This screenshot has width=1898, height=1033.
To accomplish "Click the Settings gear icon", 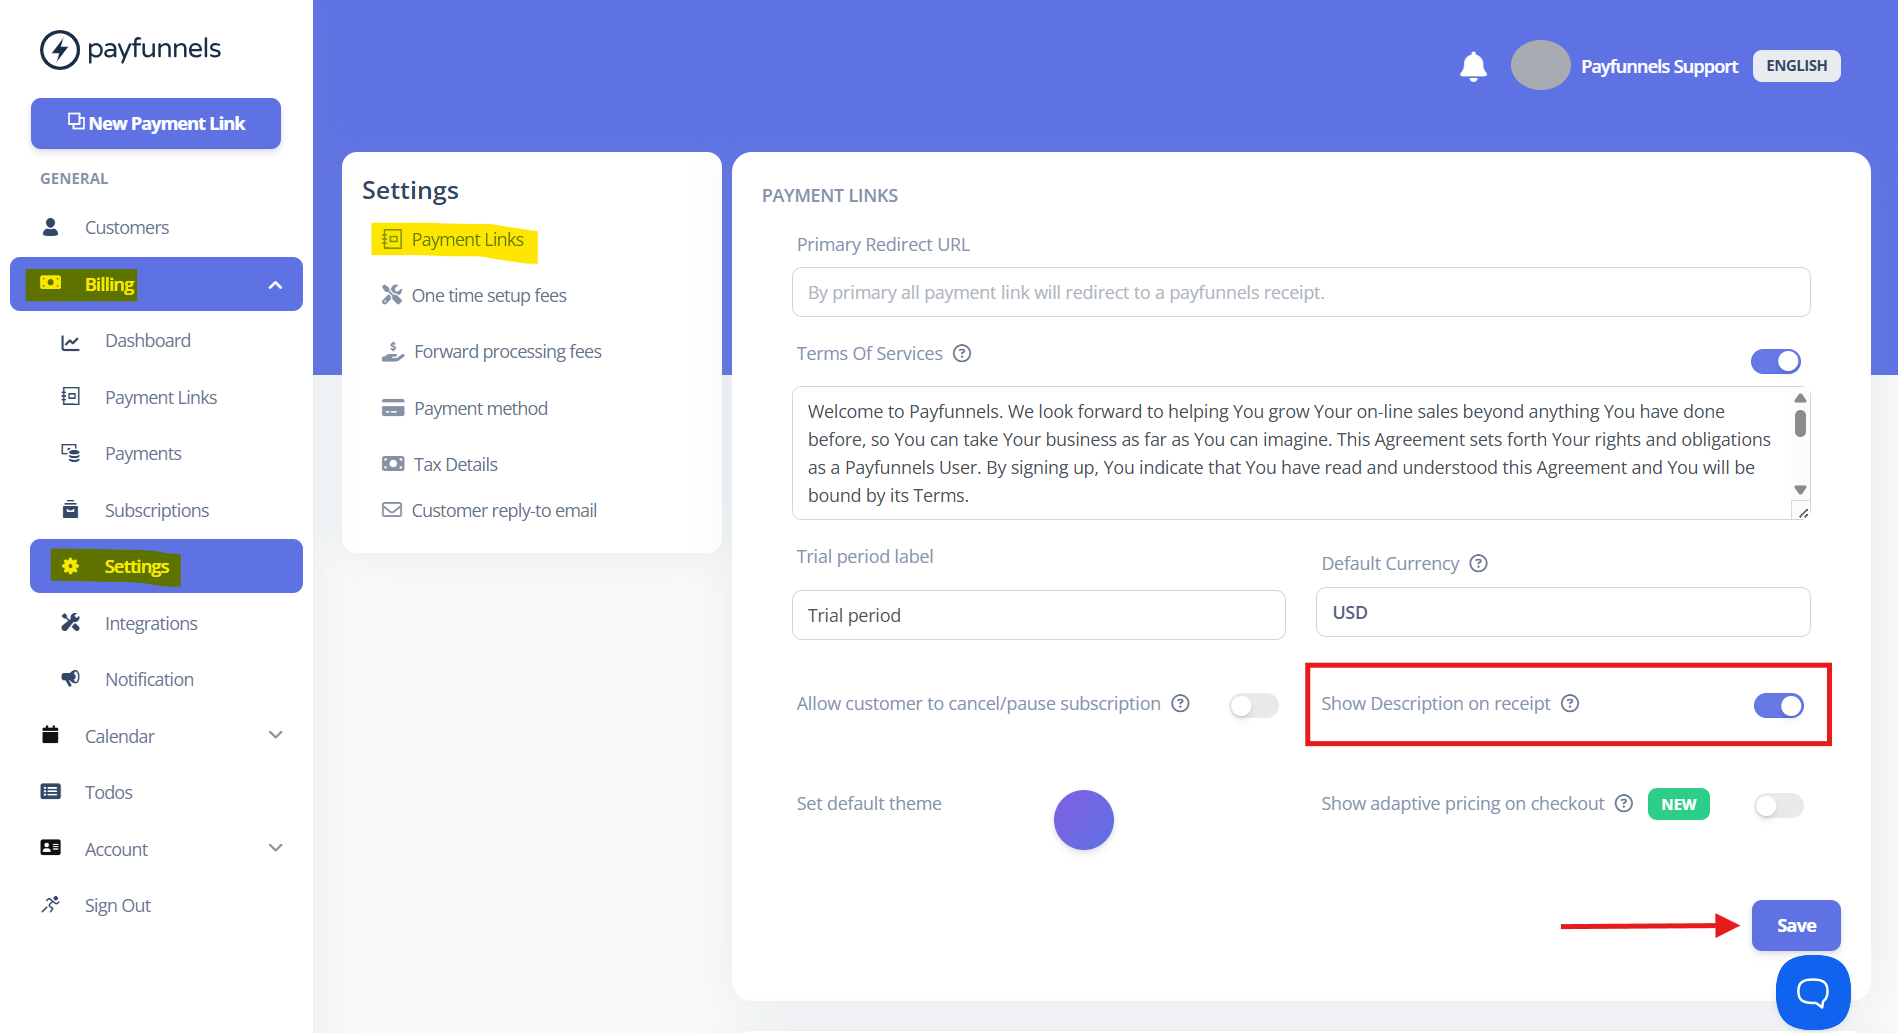I will pos(70,566).
